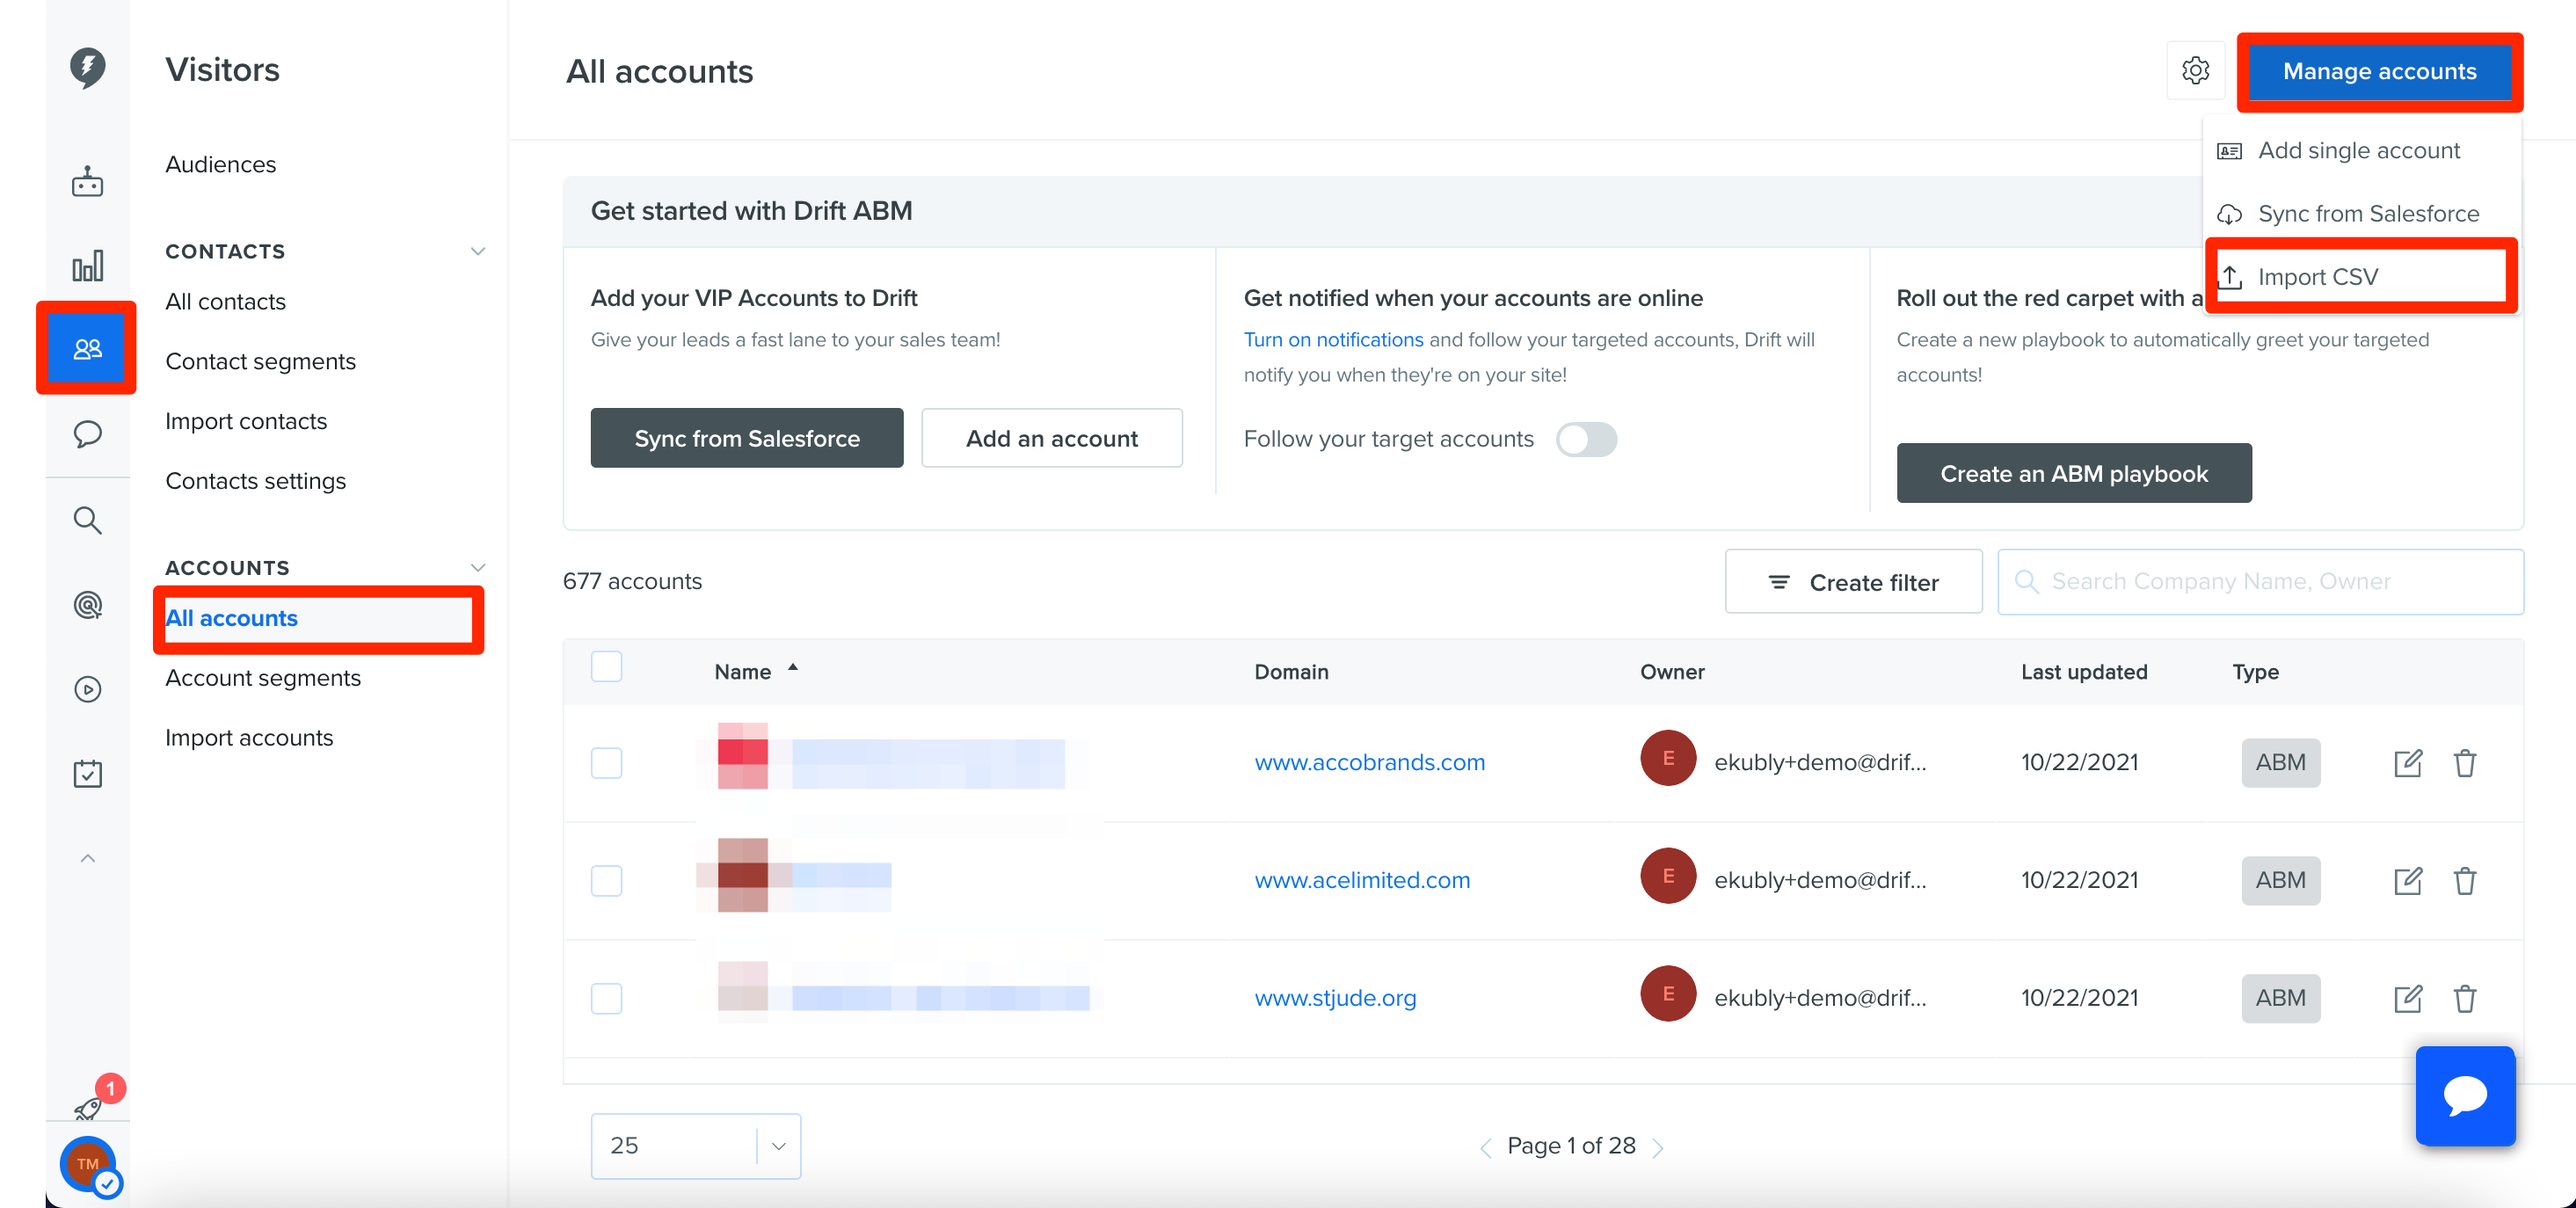
Task: Open the play video sidebar icon
Action: tap(88, 689)
